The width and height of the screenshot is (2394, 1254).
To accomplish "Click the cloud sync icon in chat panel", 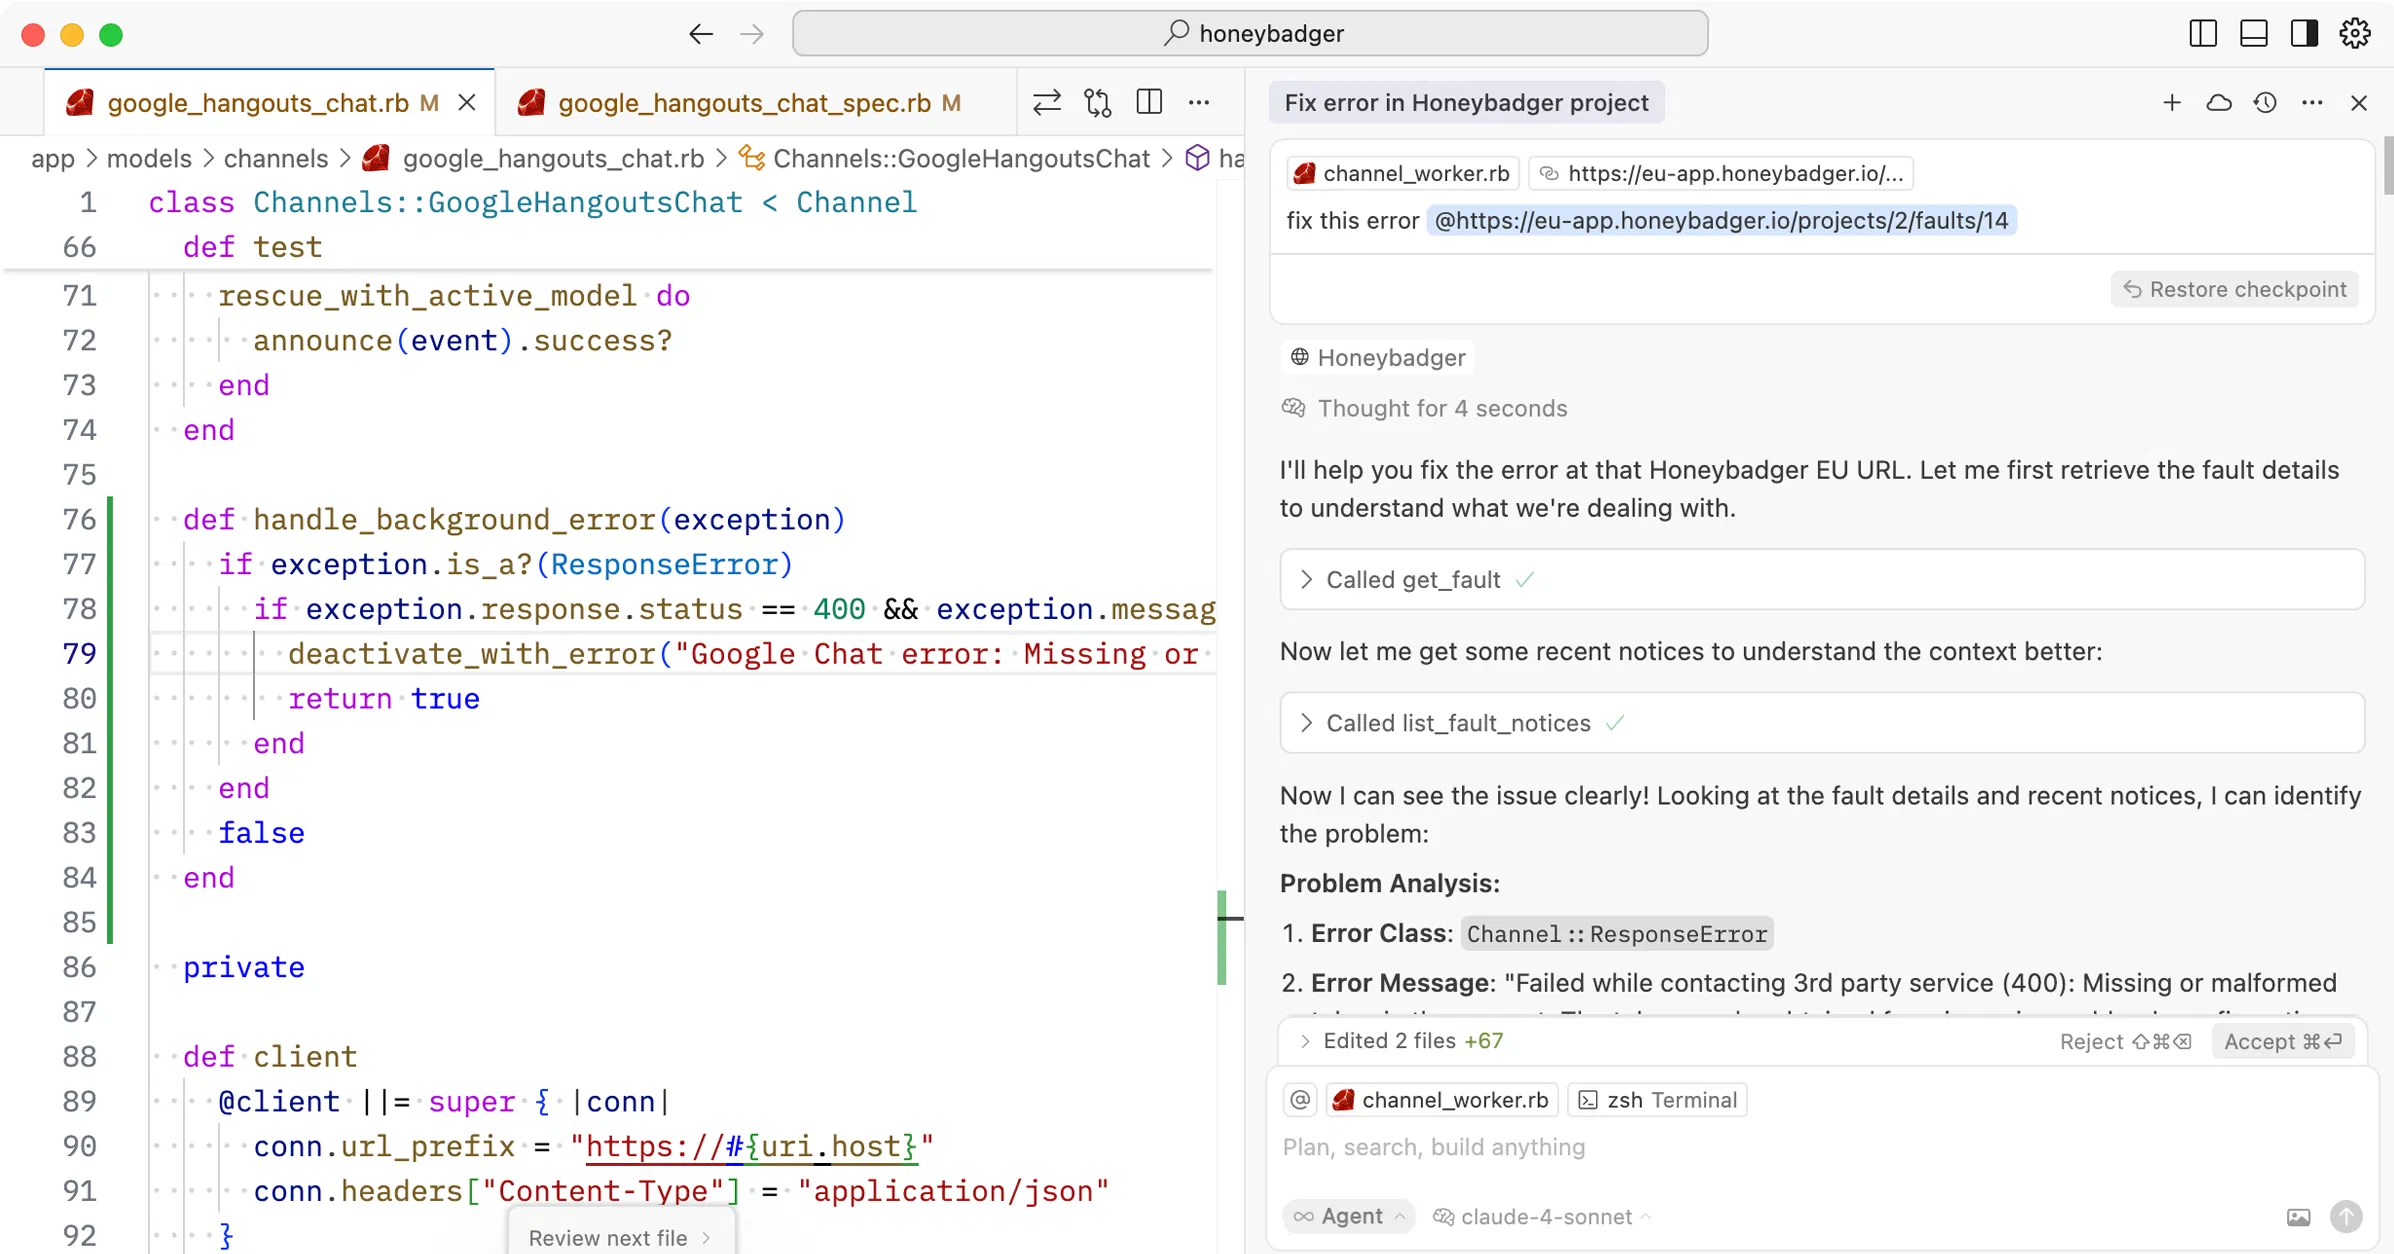I will 2219,102.
